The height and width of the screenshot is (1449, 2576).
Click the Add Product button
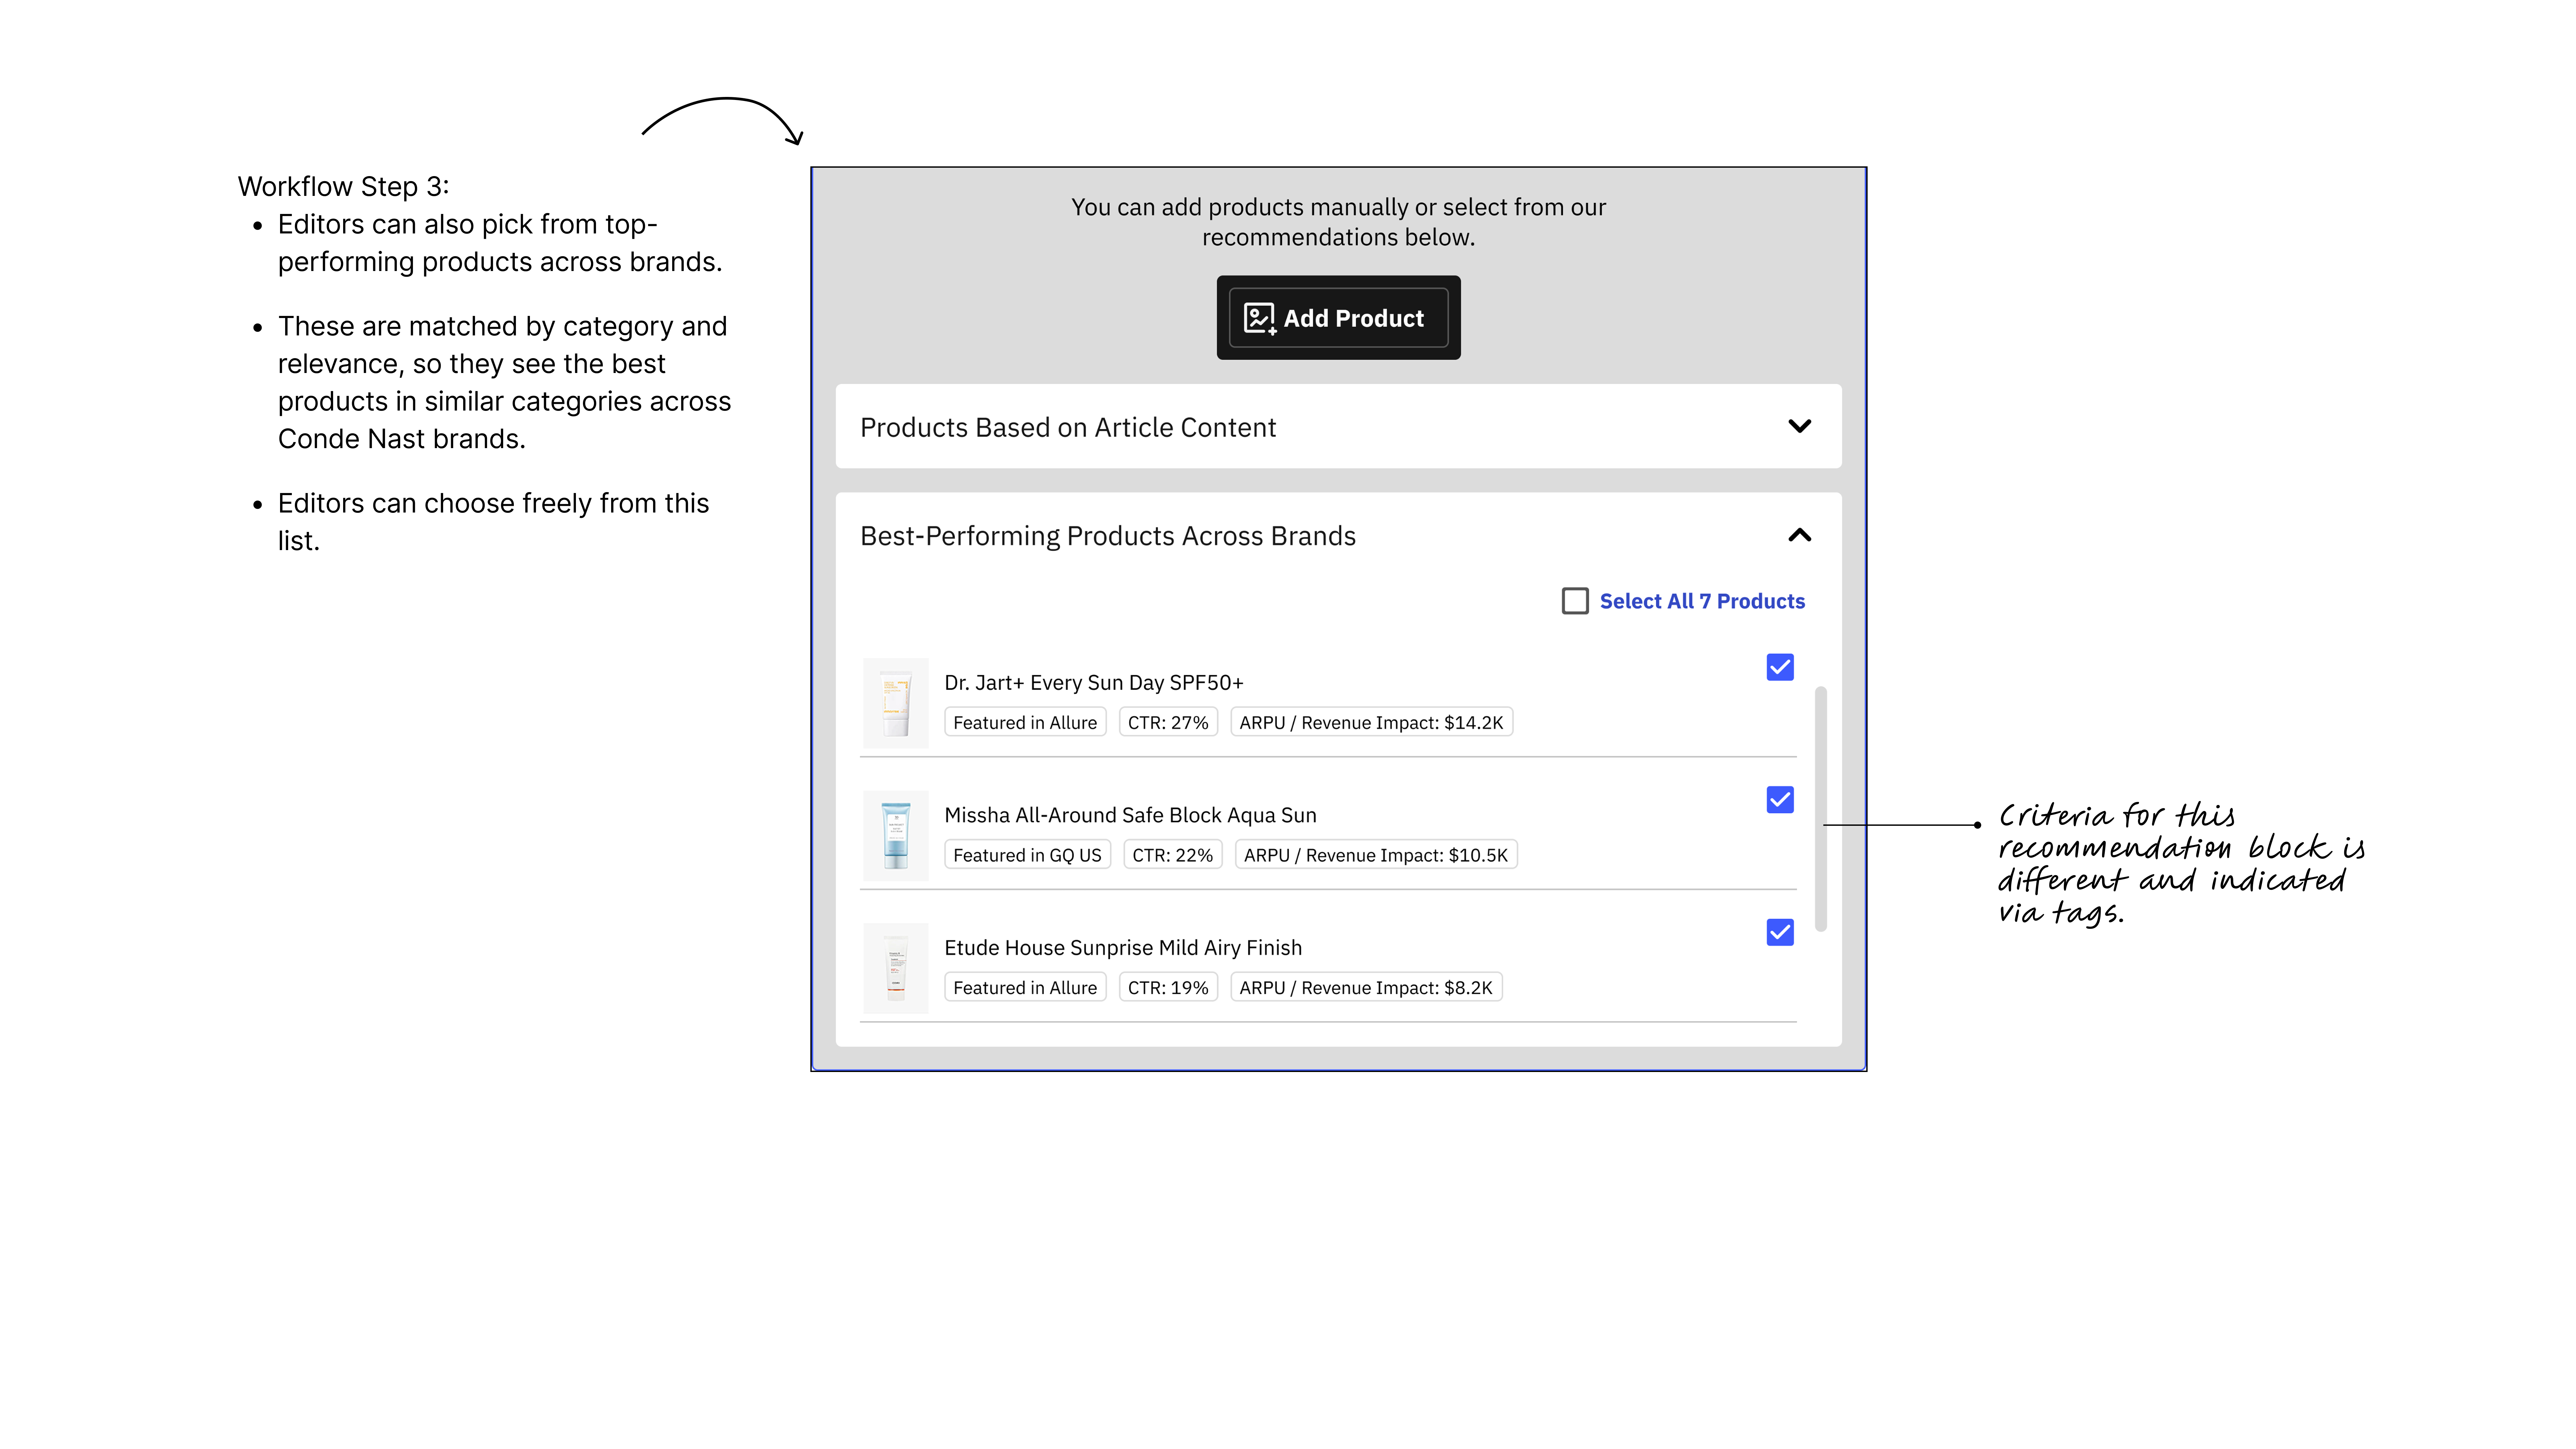coord(1338,318)
